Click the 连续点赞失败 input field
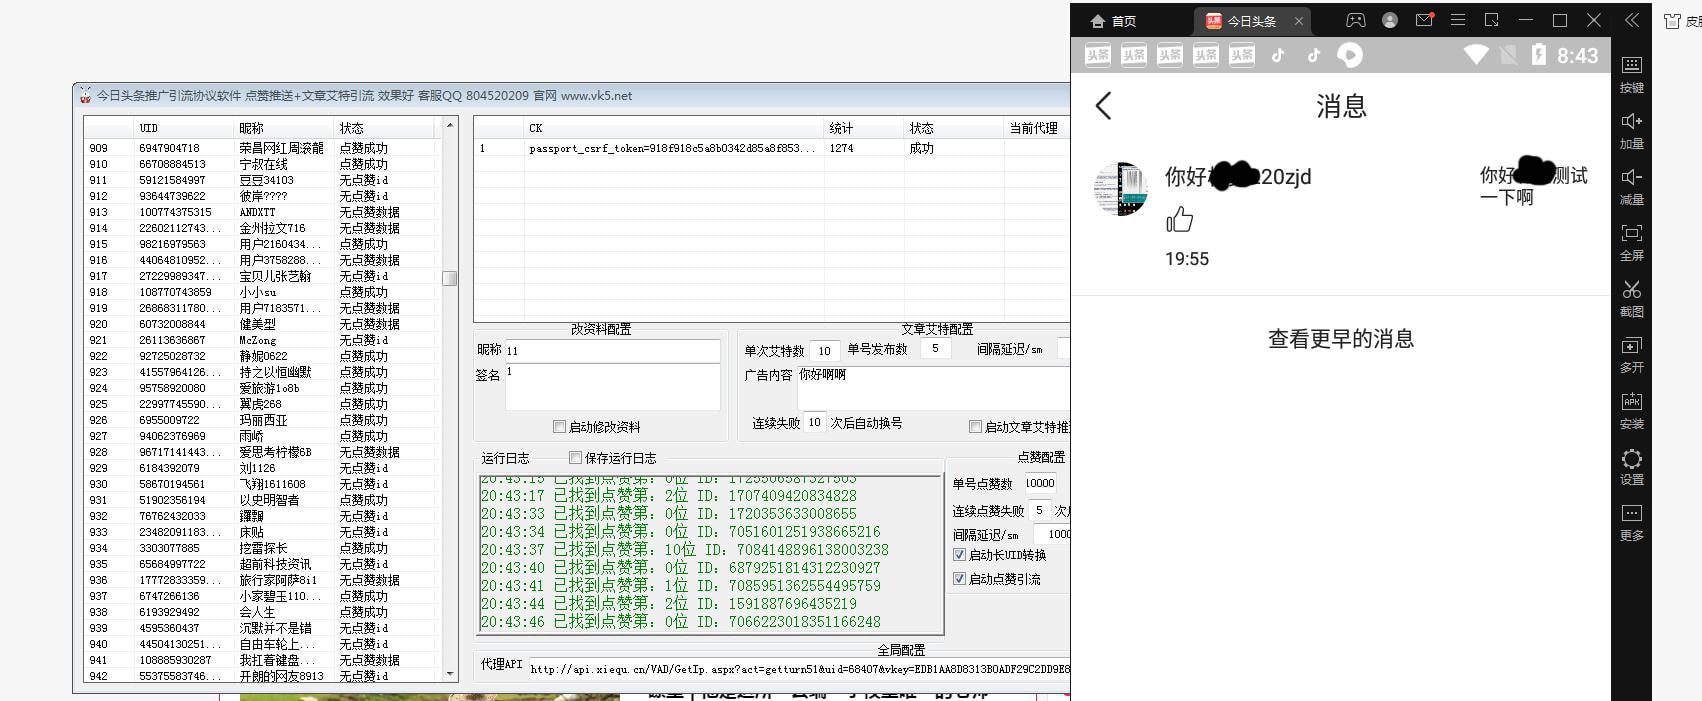The image size is (1702, 701). (x=1040, y=510)
